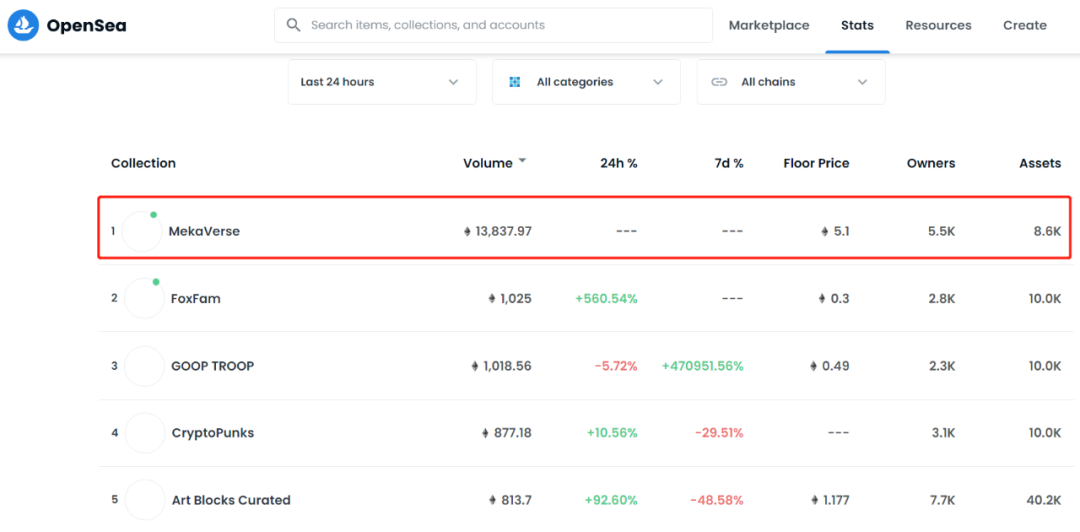The image size is (1080, 532).
Task: Sort by the Volume column header
Action: click(x=488, y=163)
